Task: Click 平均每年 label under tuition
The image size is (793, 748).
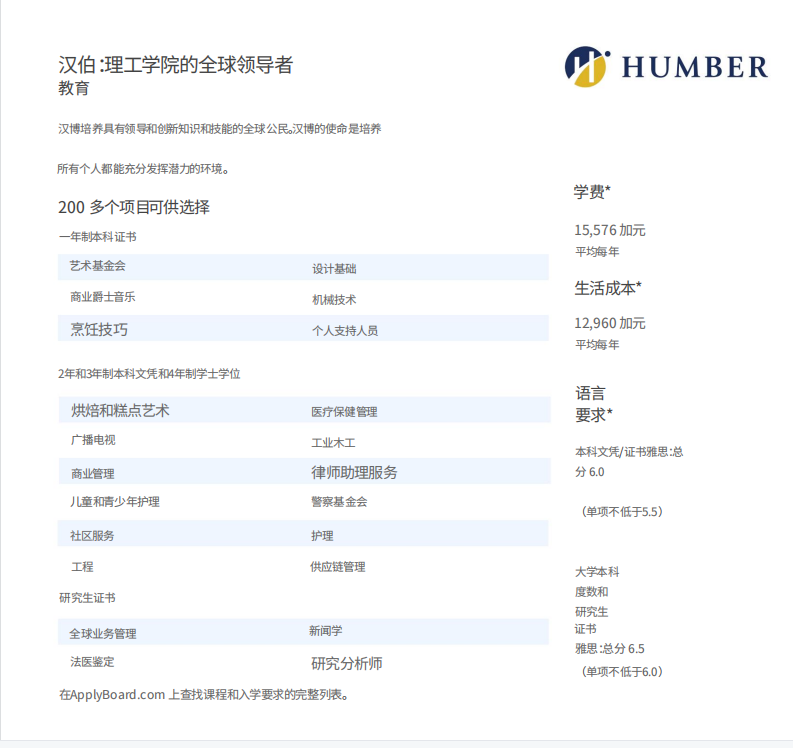Action: pos(597,251)
